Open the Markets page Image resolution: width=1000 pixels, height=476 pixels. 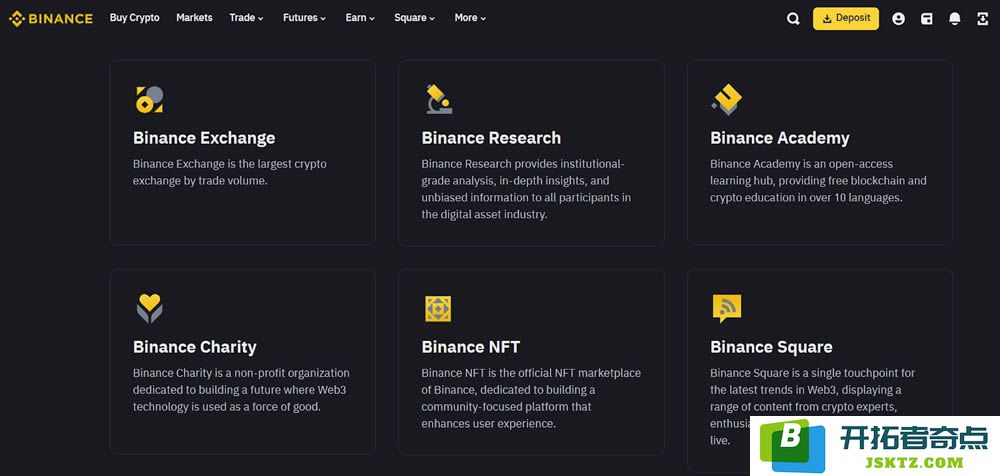pos(195,18)
